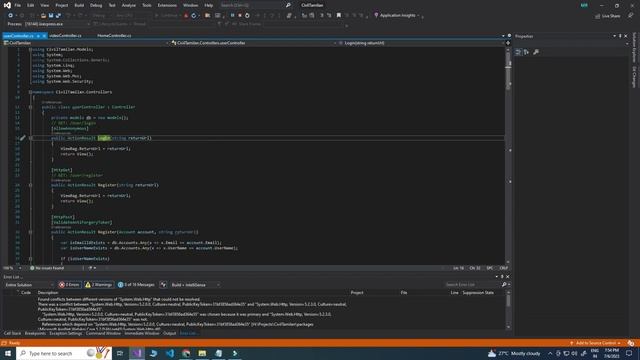Image resolution: width=640 pixels, height=360 pixels.
Task: Collapse the namespace CivilTamilan.Controllers block
Action: 30,92
